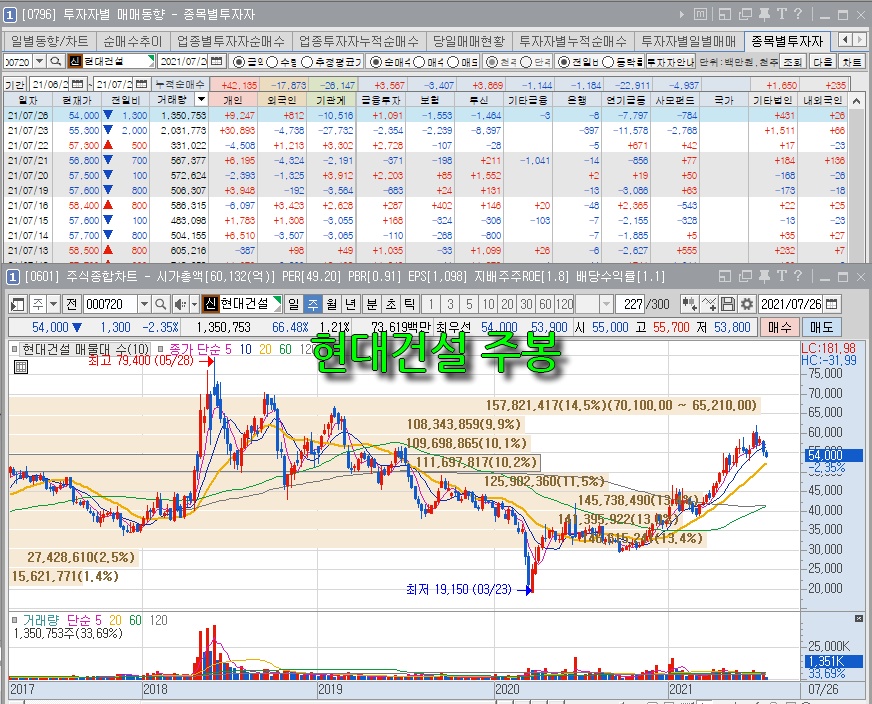Click the save diskette icon in chart toolbar
872x704 pixels.
coord(728,304)
